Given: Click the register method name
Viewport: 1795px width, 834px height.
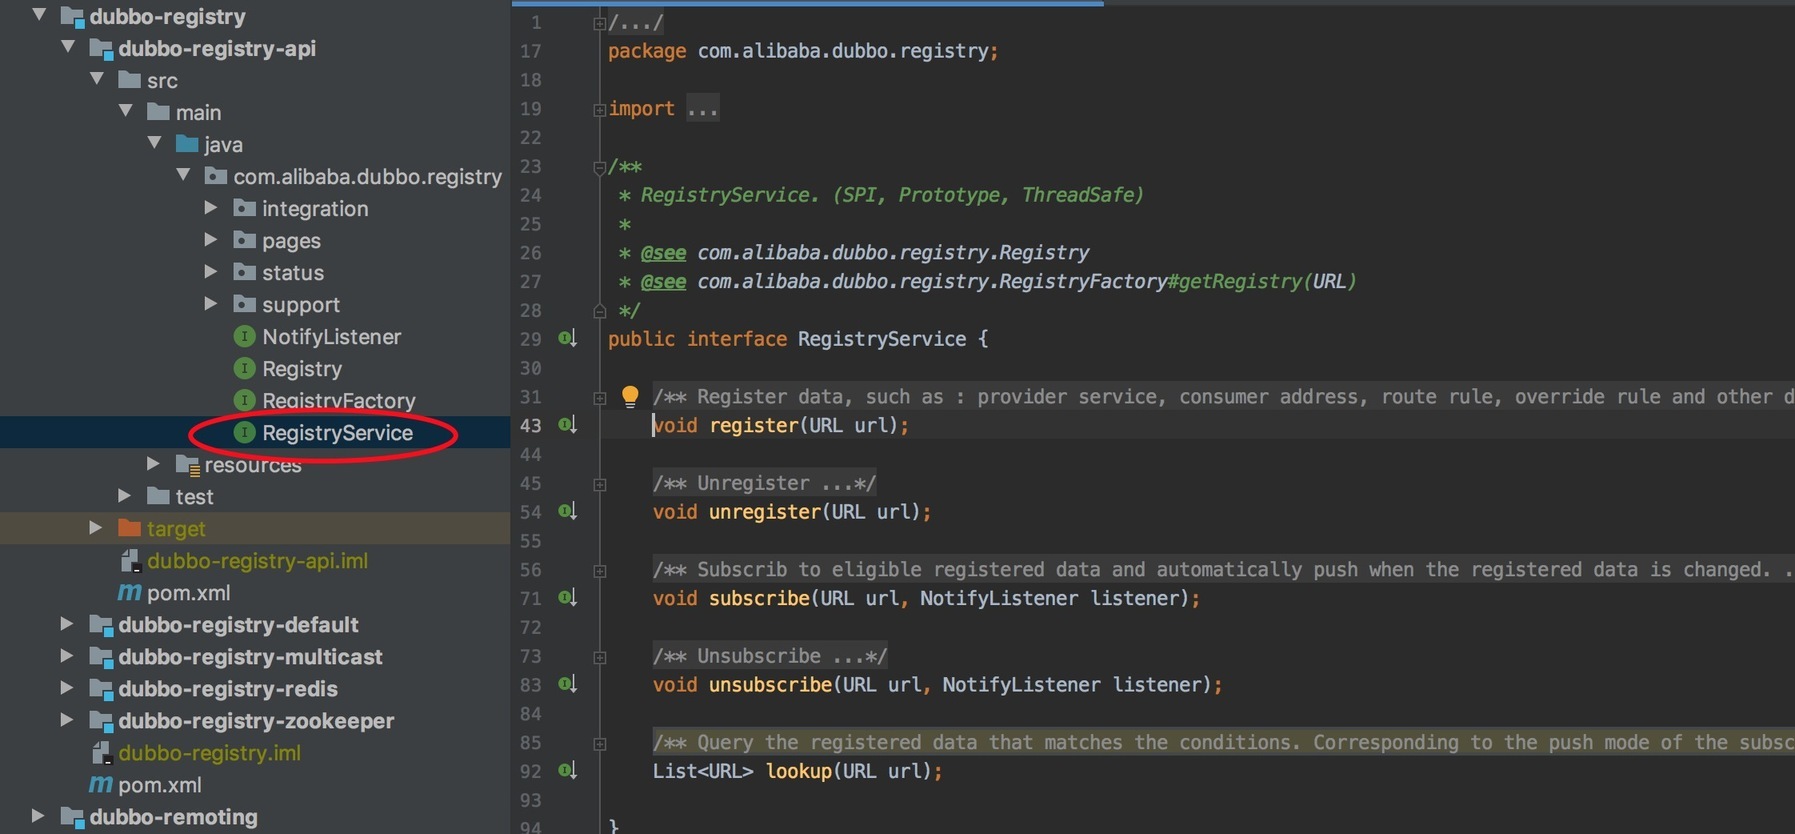Looking at the screenshot, I should click(x=754, y=426).
